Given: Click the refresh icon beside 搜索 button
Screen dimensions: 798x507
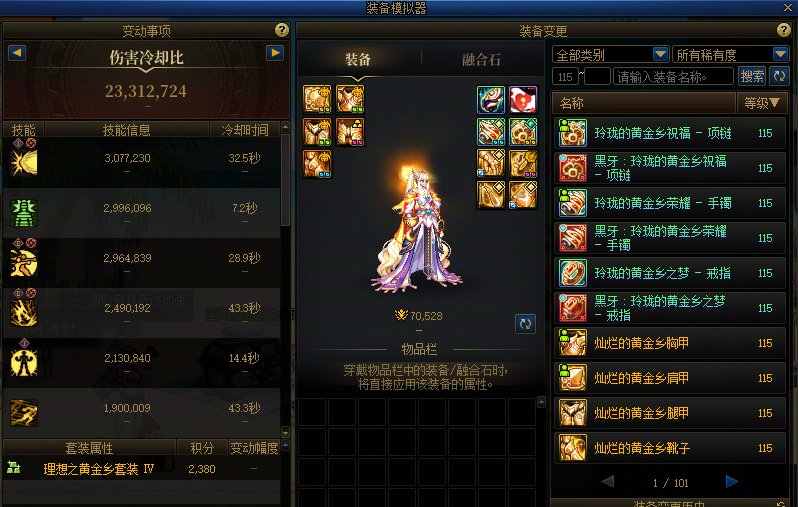Looking at the screenshot, I should (x=779, y=76).
